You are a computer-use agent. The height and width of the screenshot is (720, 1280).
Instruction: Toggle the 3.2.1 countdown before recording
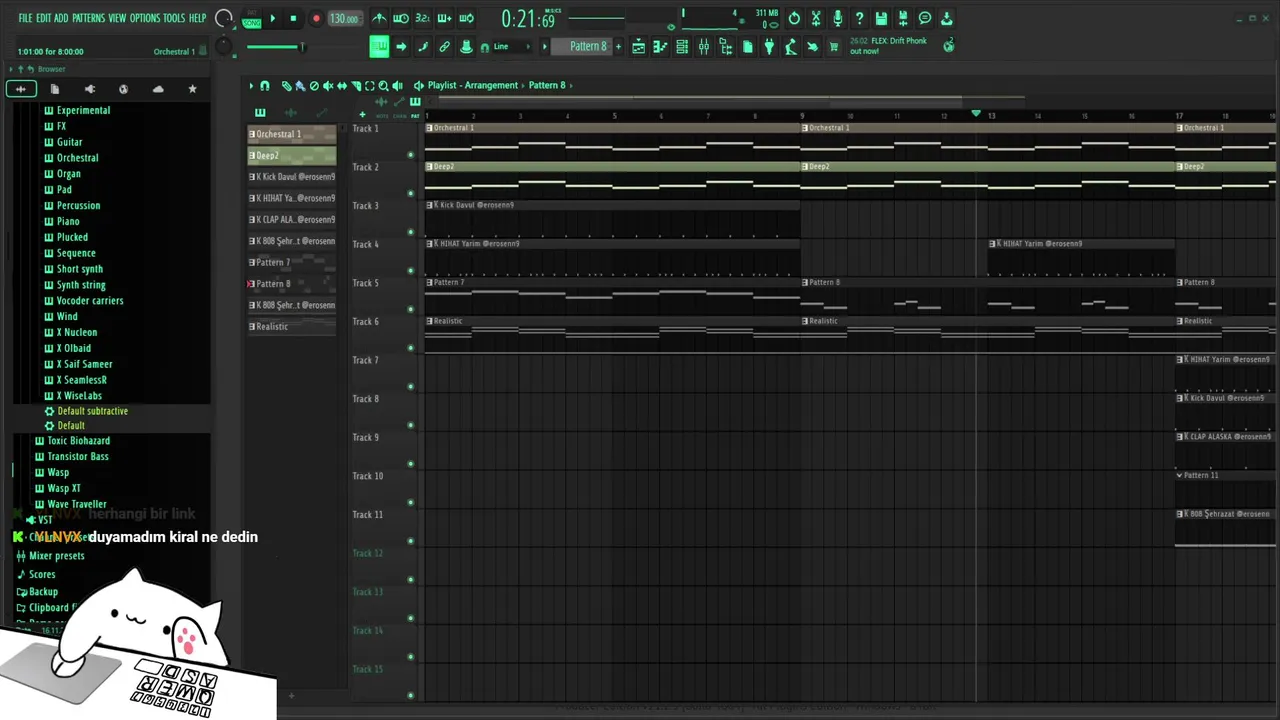tap(423, 18)
